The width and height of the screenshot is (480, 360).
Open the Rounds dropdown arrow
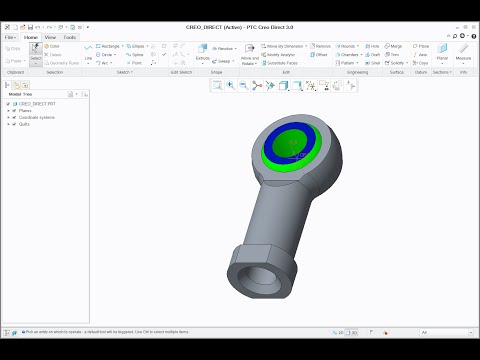[358, 46]
